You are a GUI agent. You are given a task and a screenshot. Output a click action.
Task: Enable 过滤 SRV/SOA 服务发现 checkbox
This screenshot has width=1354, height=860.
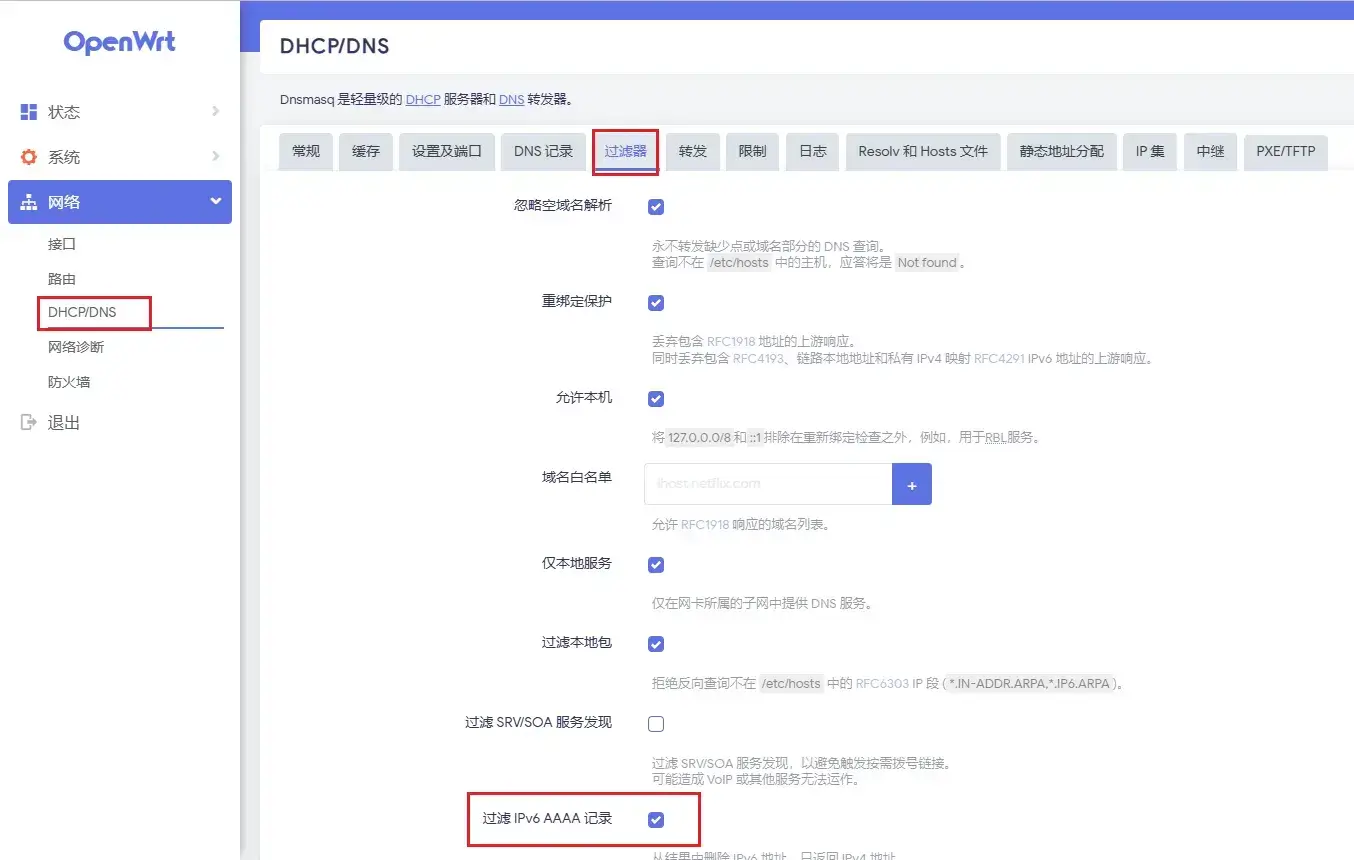(x=656, y=724)
